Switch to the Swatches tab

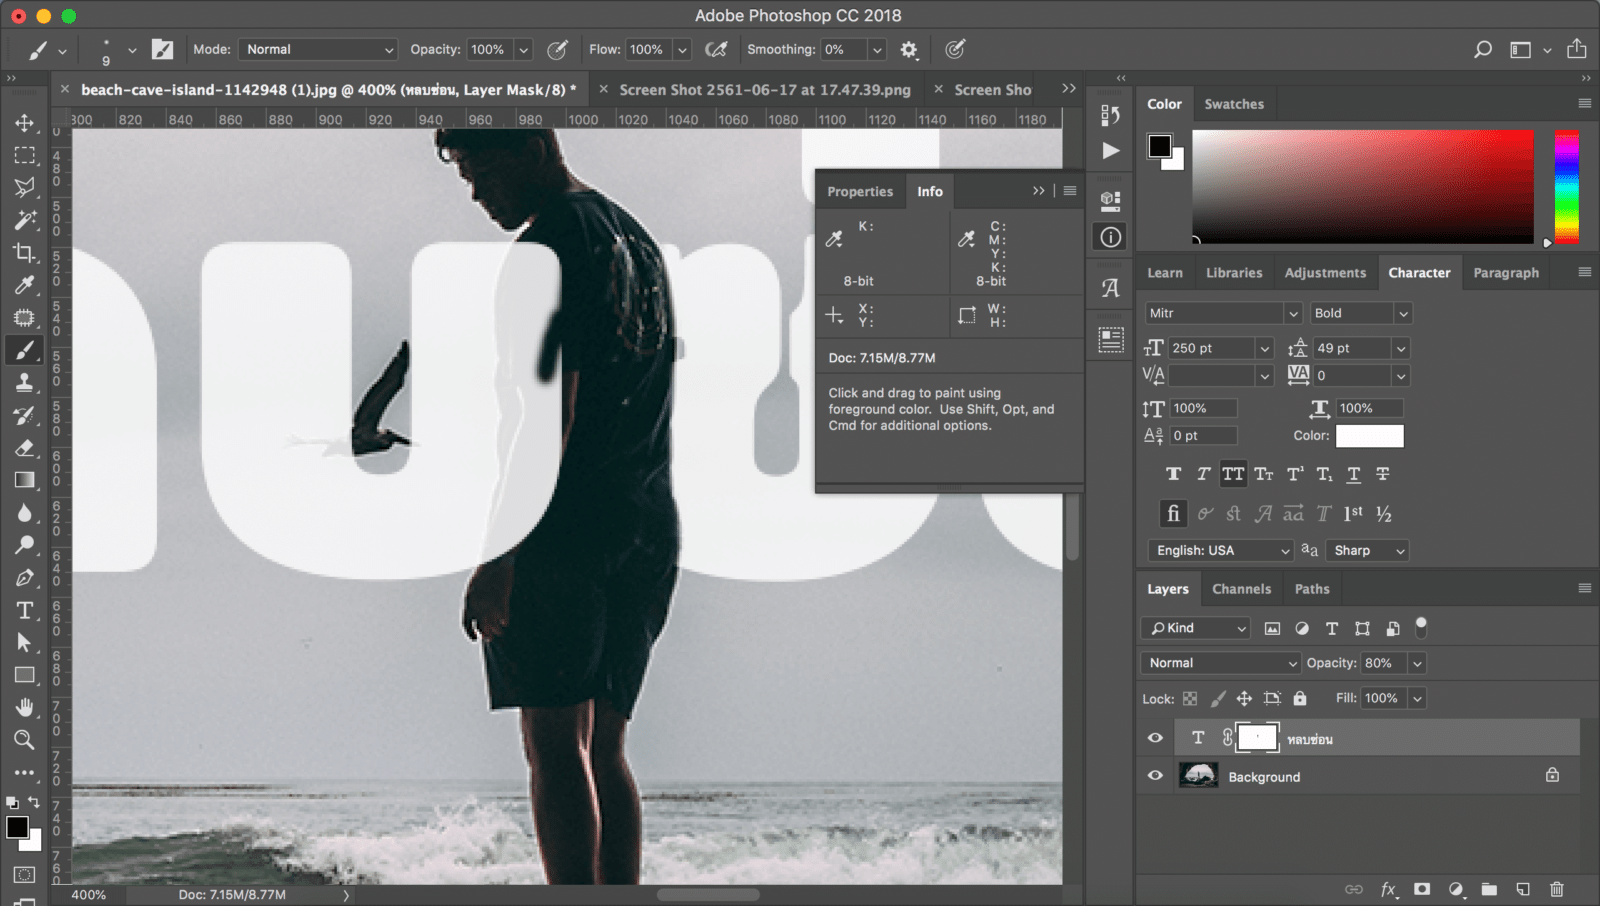tap(1233, 104)
